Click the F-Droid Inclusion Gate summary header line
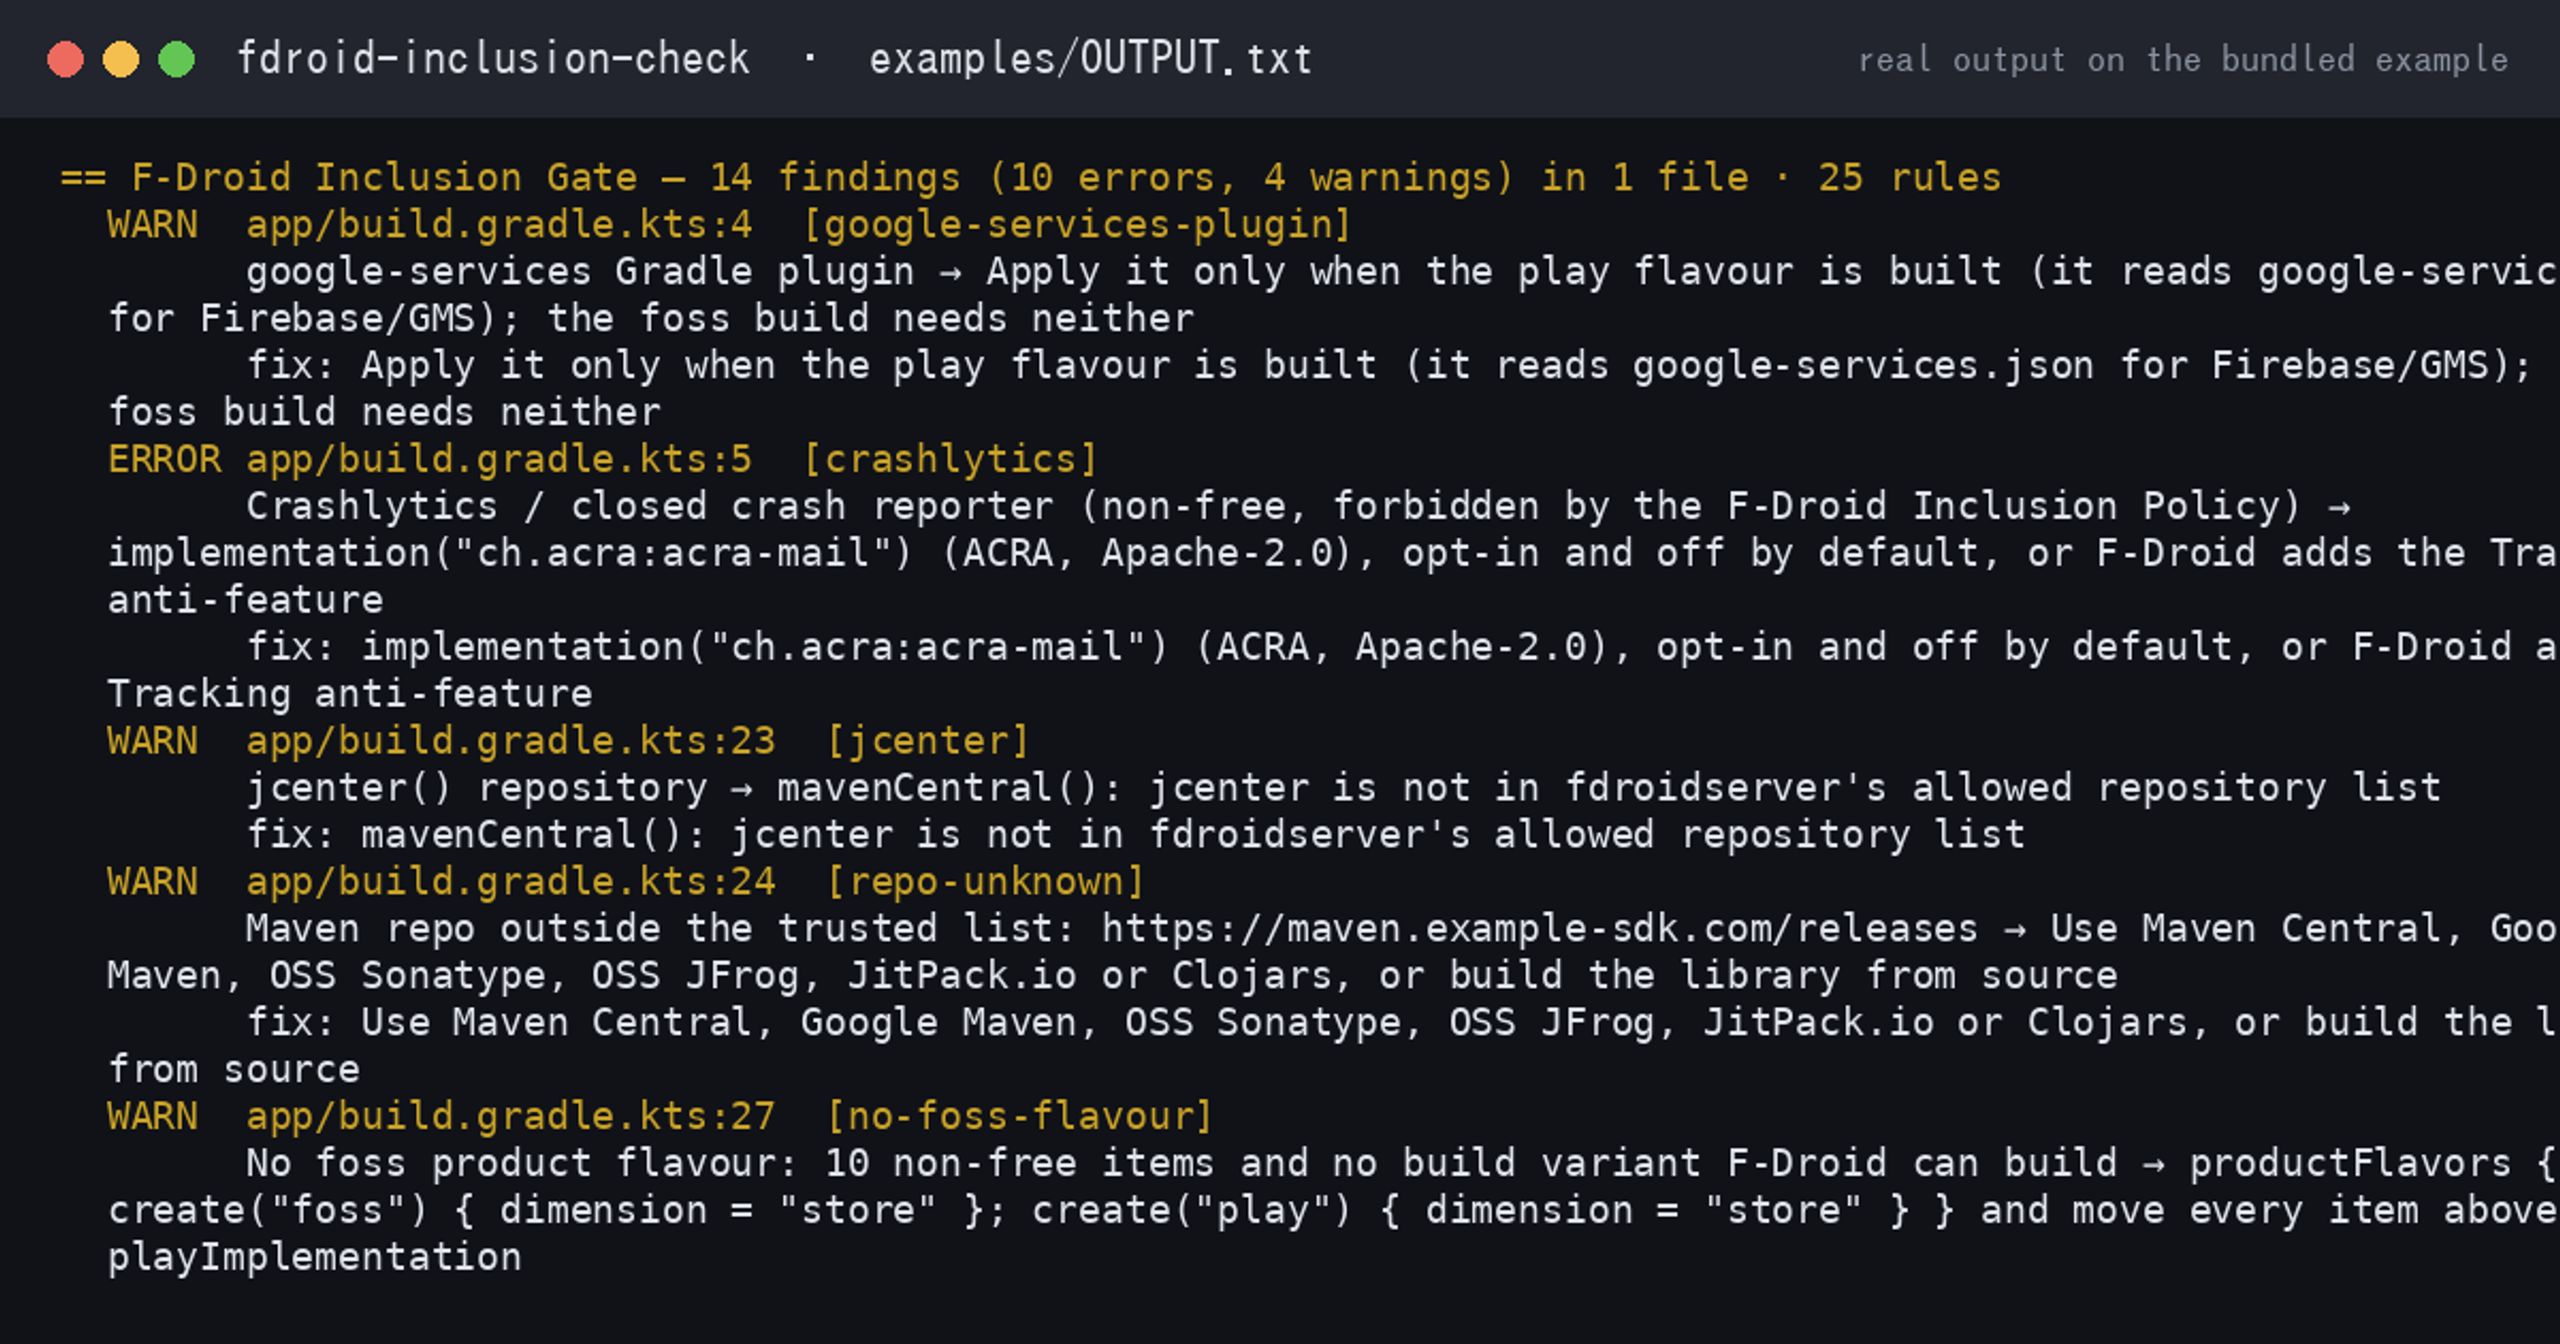Viewport: 2560px width, 1344px height. point(1031,178)
